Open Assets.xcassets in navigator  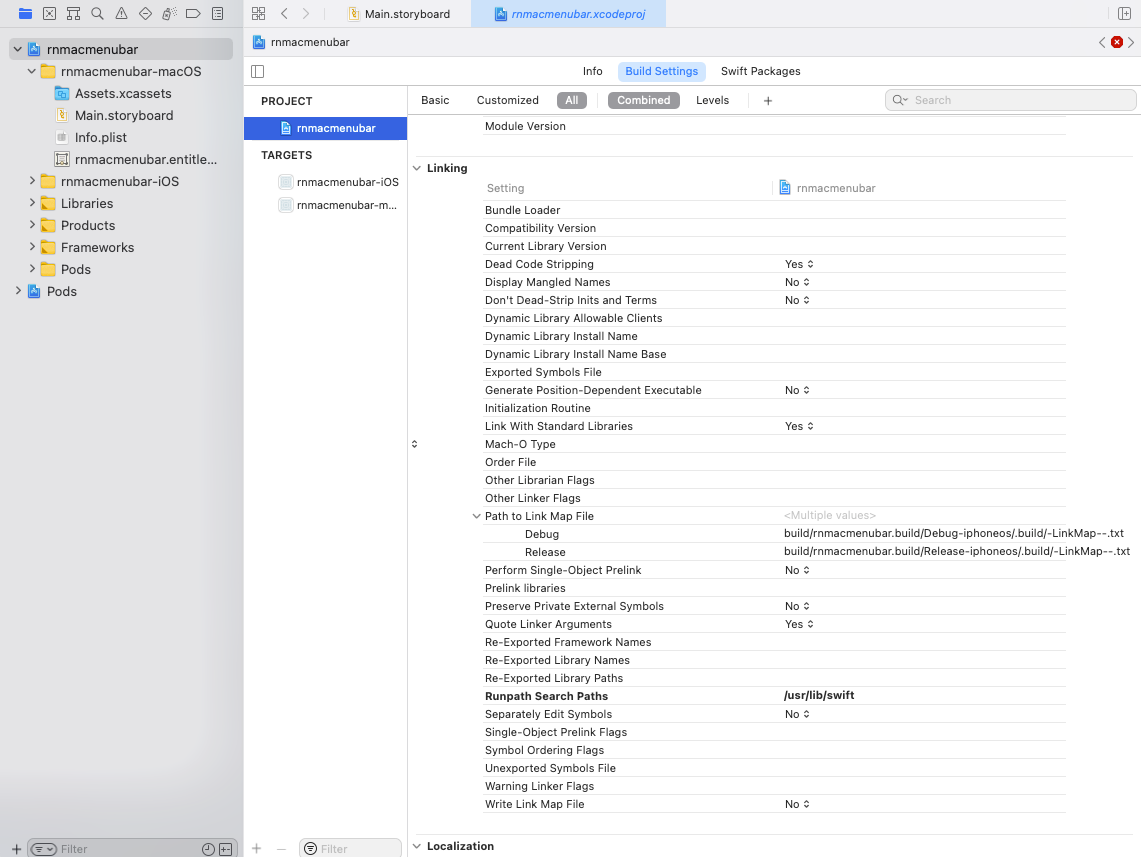(114, 93)
